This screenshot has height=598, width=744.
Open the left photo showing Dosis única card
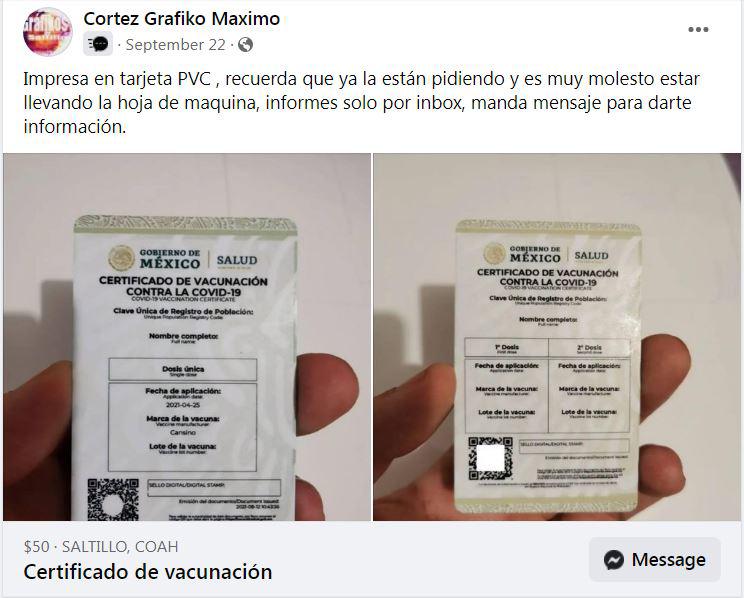(187, 337)
